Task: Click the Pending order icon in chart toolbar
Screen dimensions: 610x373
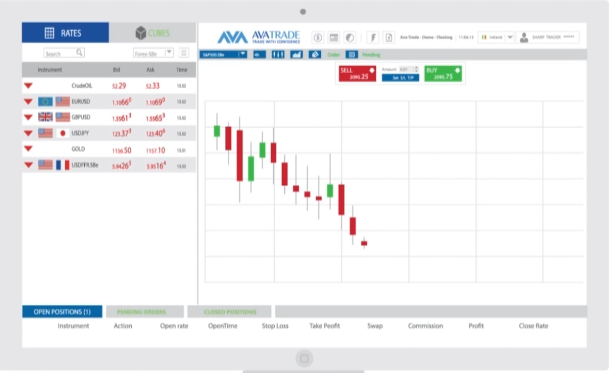Action: 352,55
